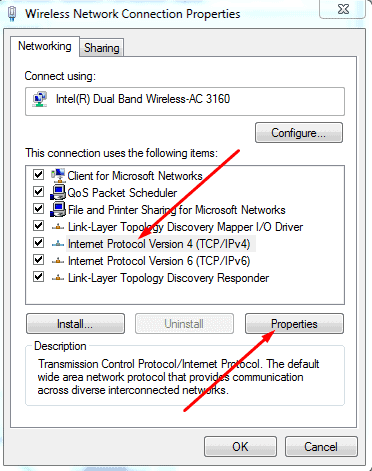Select Link-Layer Topology Discovery Responder item
The height and width of the screenshot is (471, 372).
(168, 278)
